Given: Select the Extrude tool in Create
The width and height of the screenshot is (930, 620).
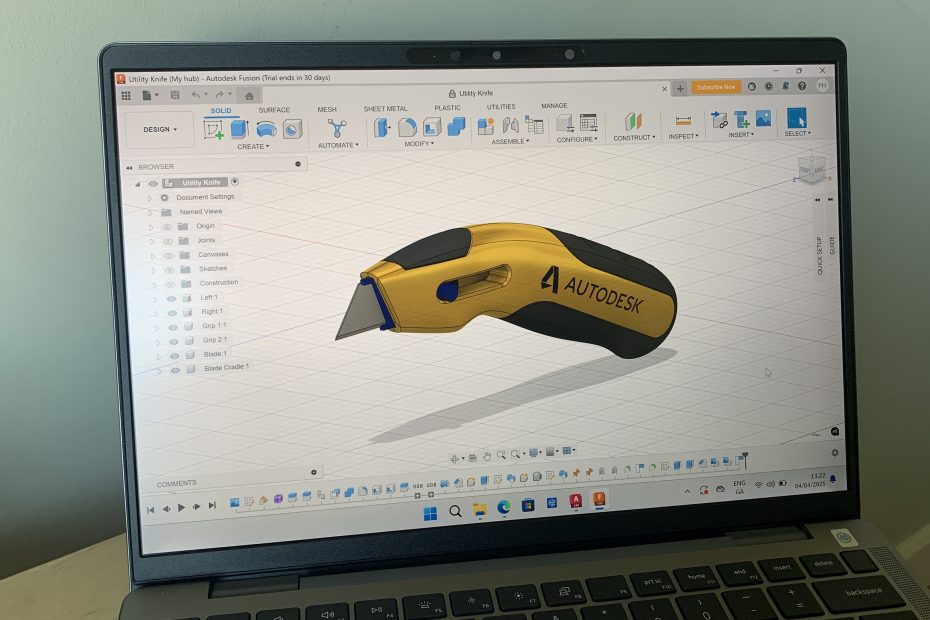Looking at the screenshot, I should (x=239, y=129).
